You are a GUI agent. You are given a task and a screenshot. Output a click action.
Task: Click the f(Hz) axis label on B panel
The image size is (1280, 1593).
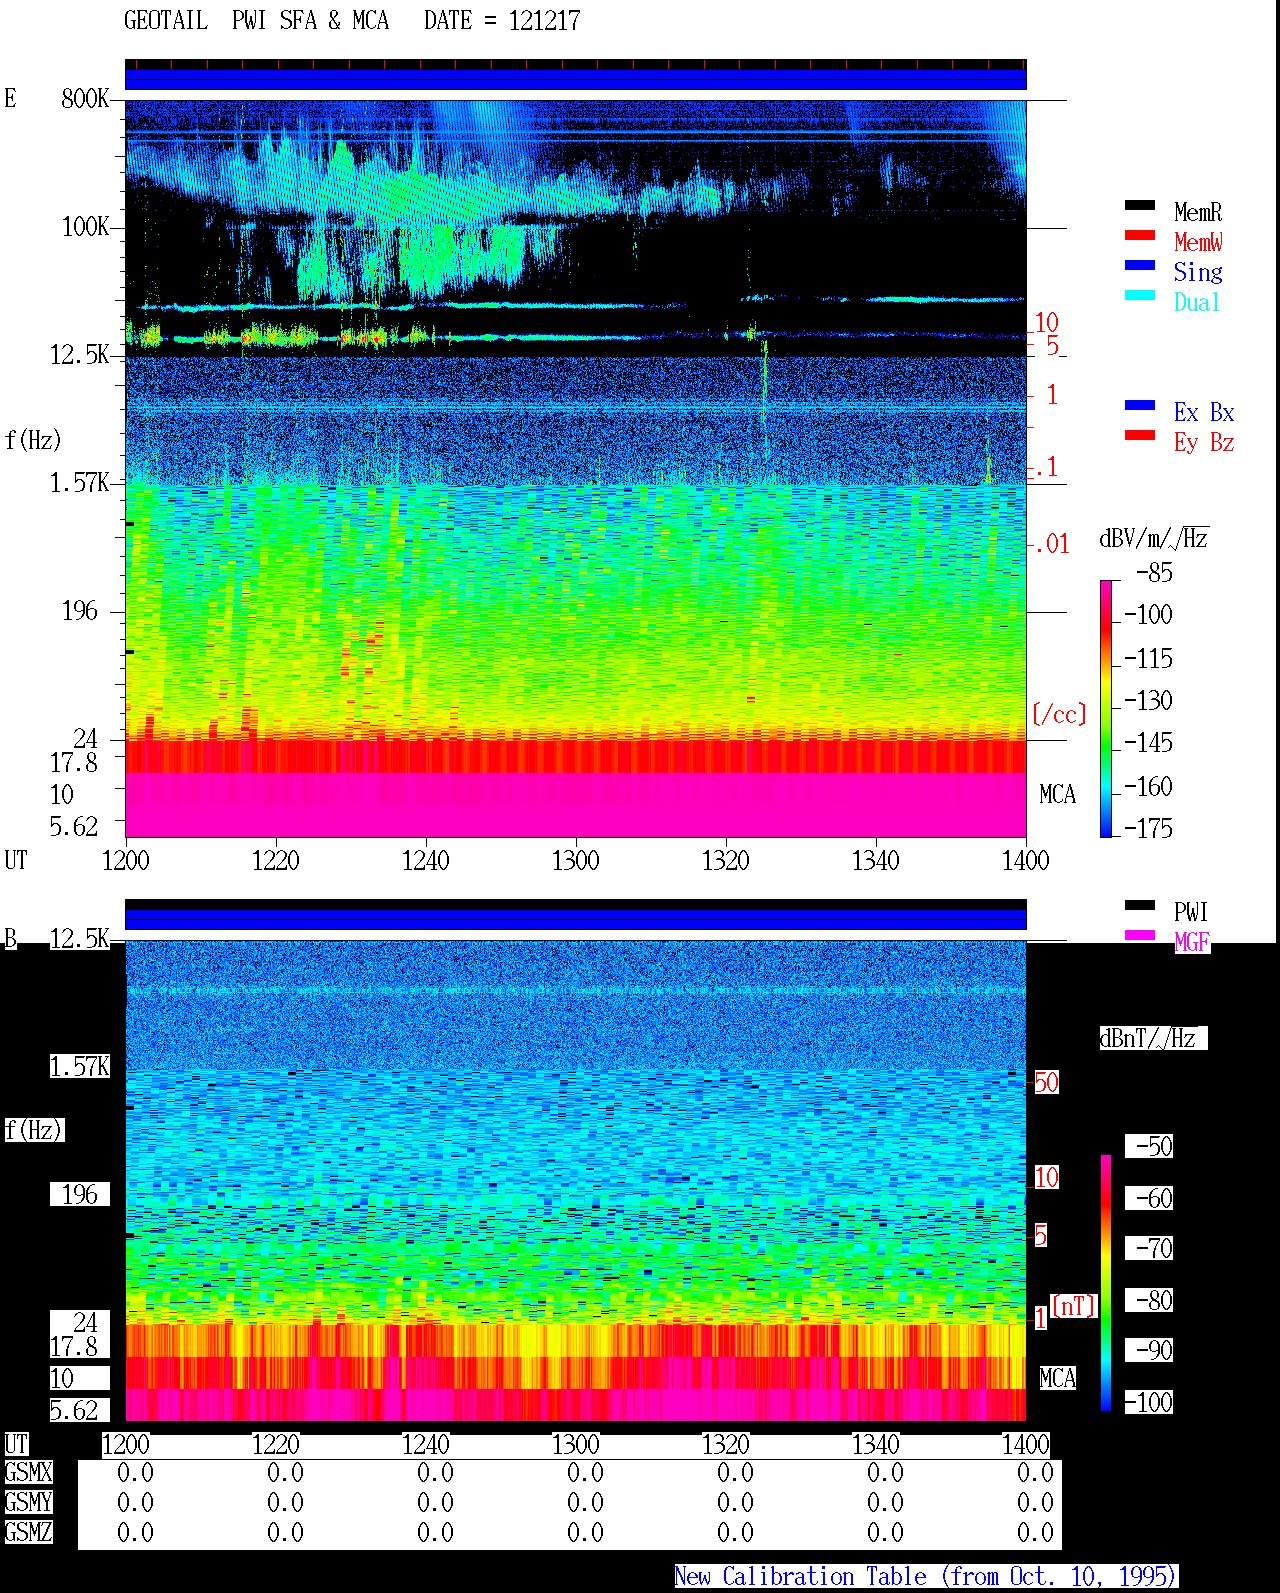pos(33,1130)
